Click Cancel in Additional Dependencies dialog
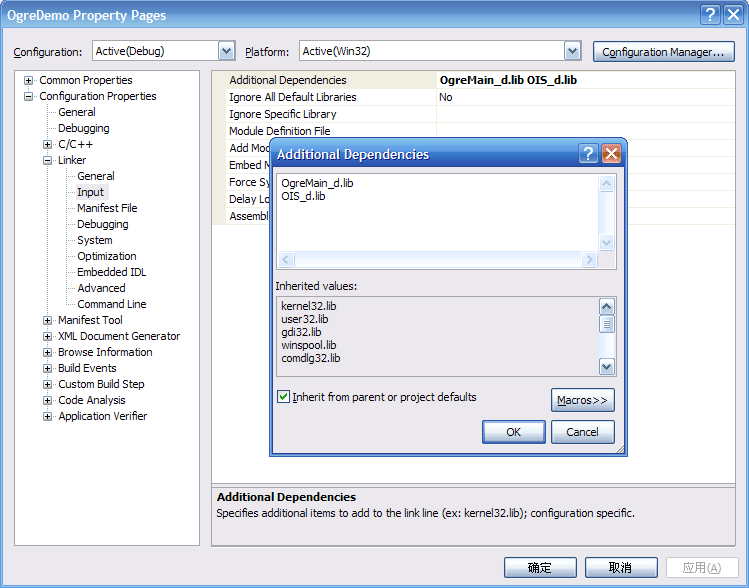Screen dimensions: 749x588 [582, 432]
